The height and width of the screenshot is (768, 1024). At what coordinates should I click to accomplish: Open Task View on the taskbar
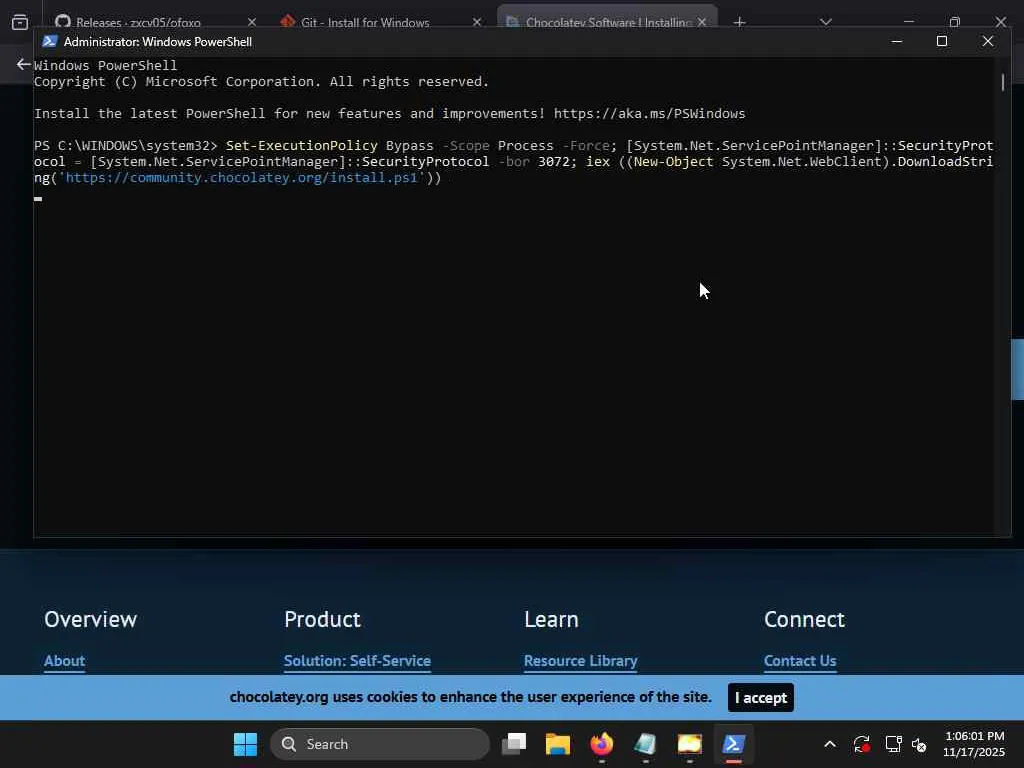[x=514, y=744]
